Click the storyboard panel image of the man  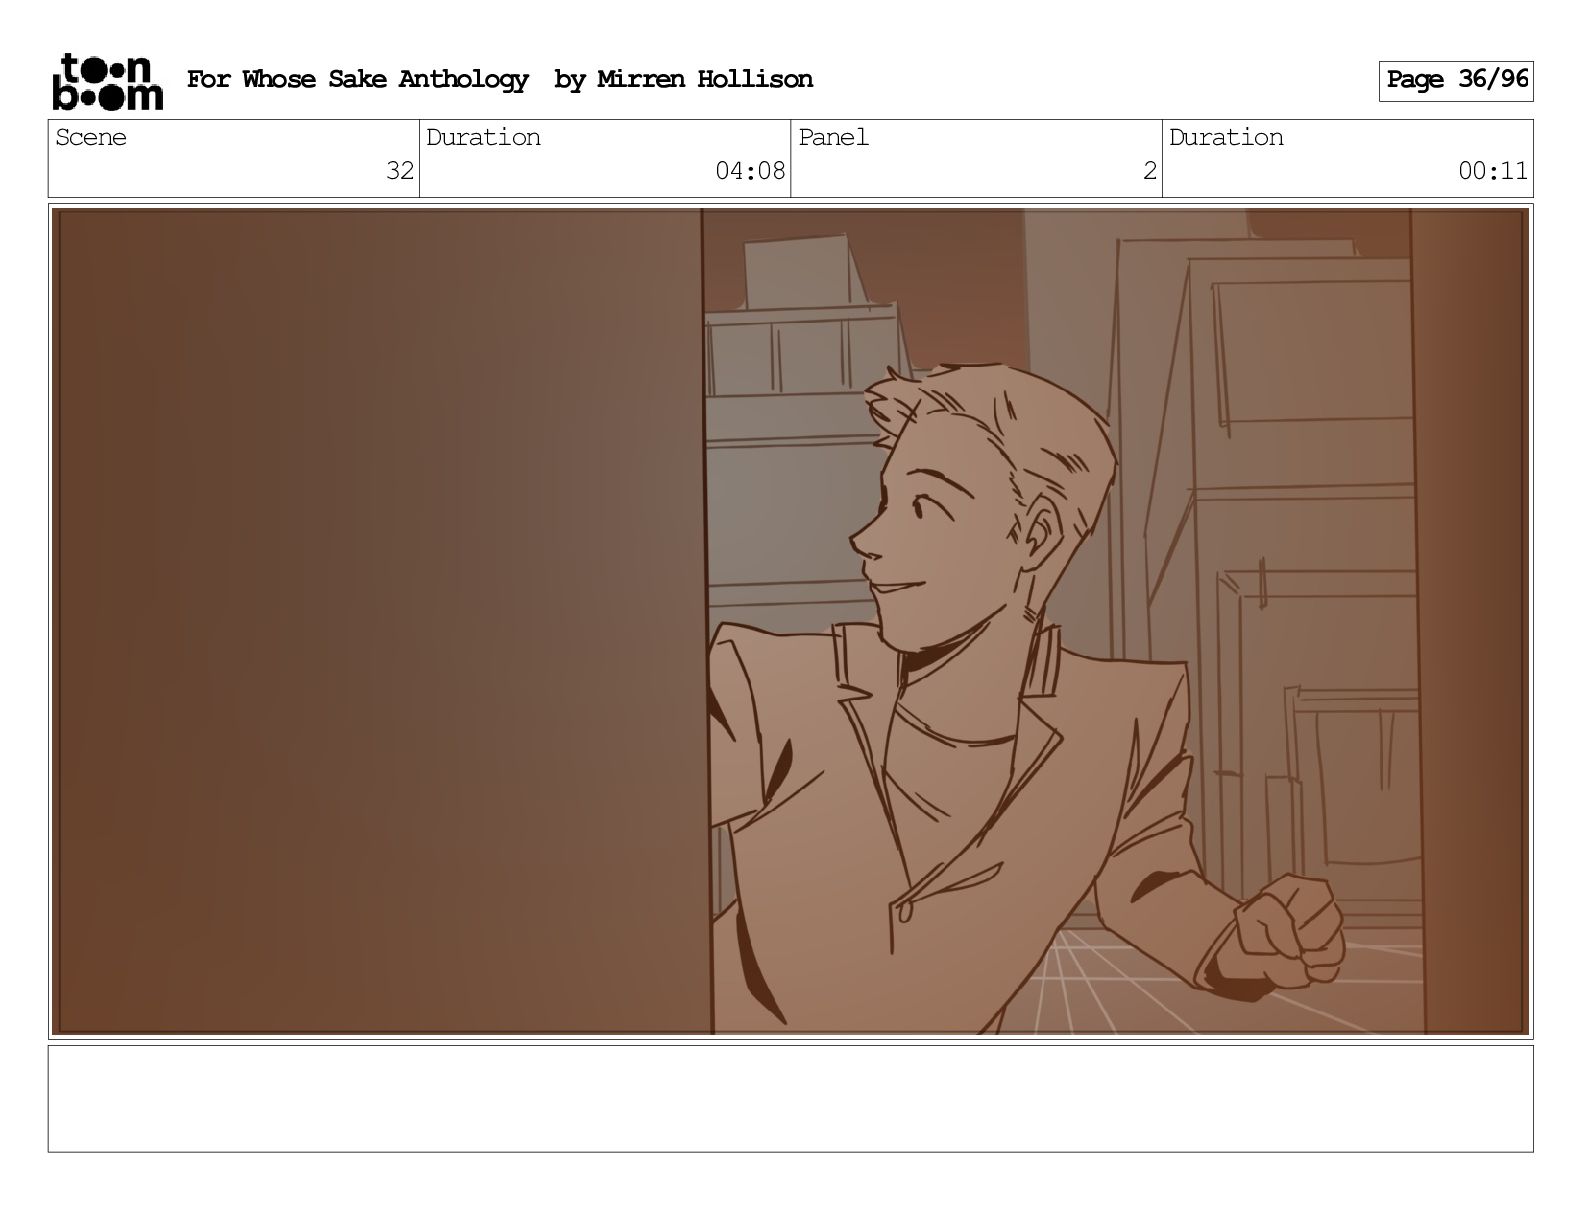(x=791, y=621)
